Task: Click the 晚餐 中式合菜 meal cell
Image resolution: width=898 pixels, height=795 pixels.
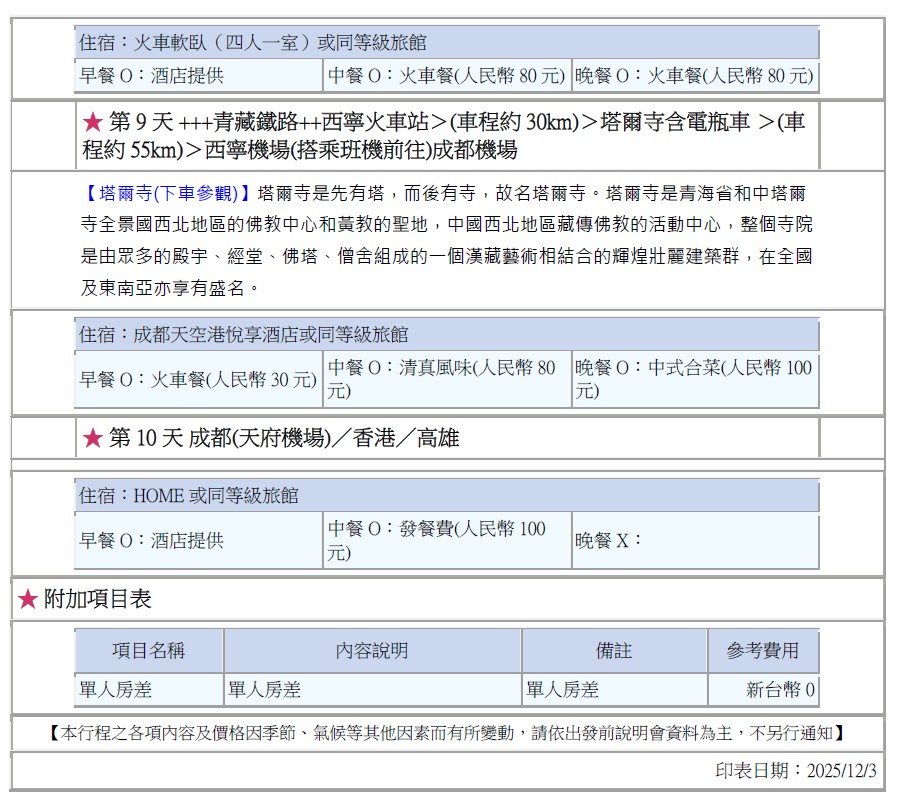Action: (694, 379)
